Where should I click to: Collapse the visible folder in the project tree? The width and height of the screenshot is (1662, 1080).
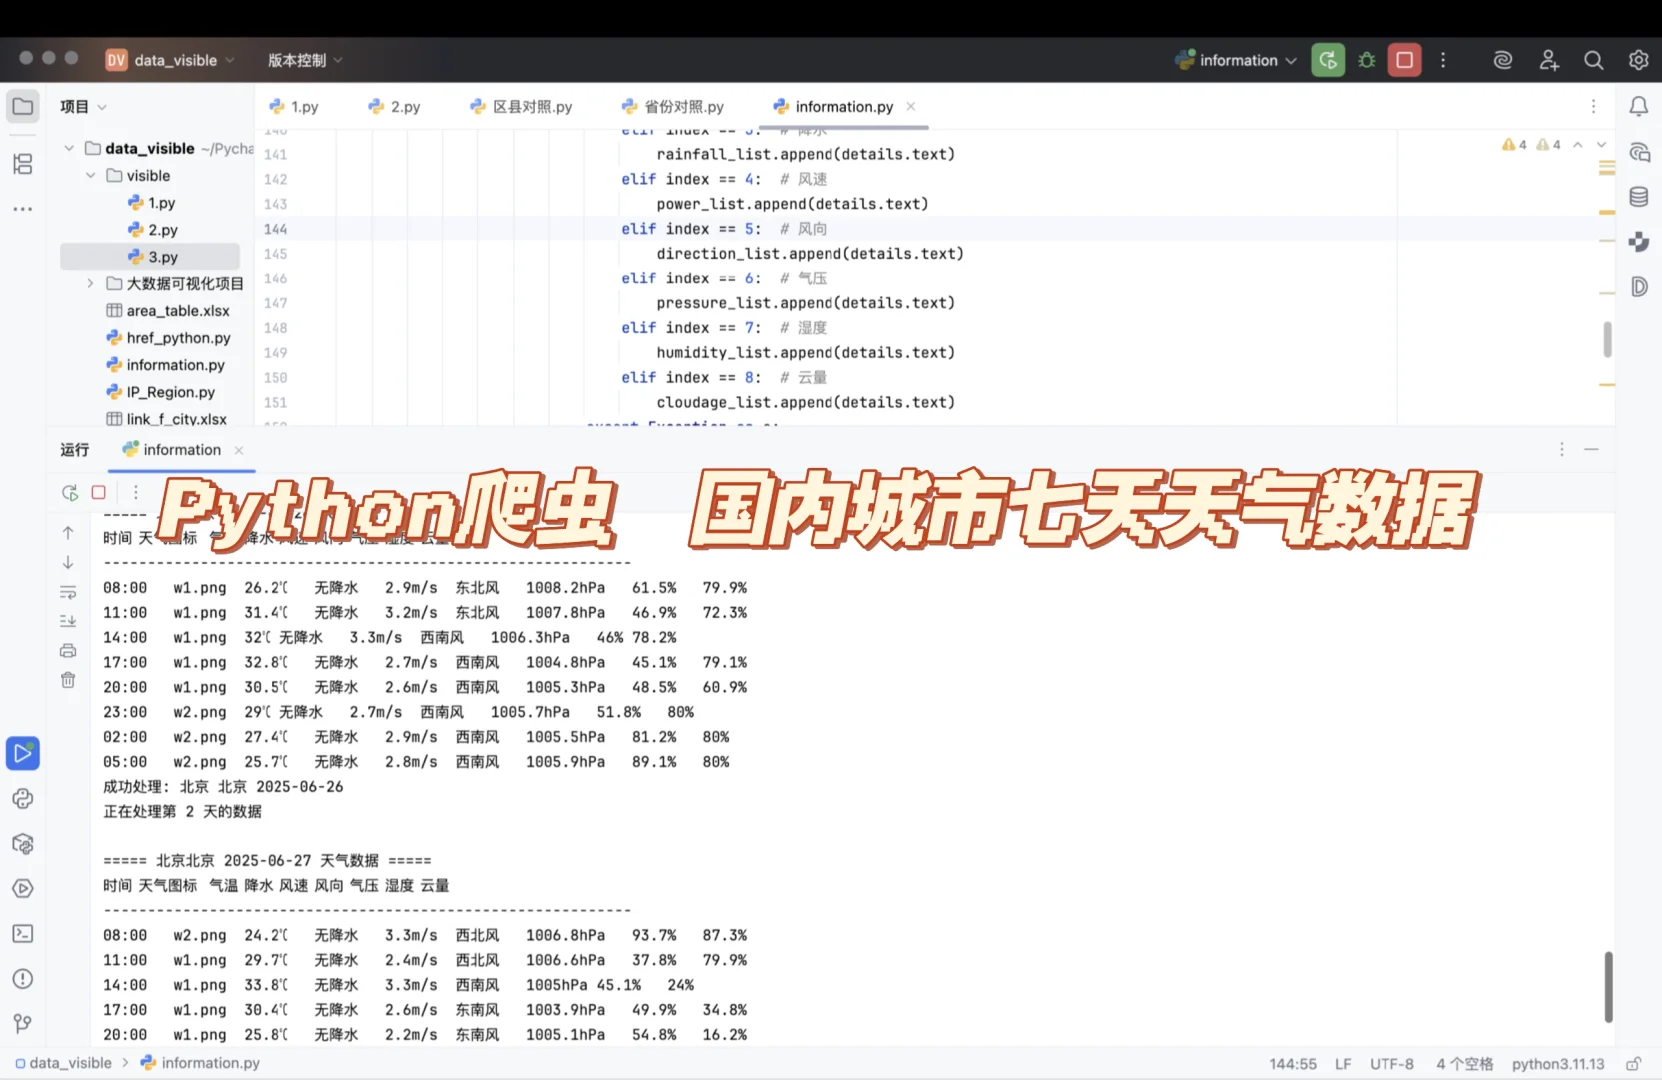(91, 175)
